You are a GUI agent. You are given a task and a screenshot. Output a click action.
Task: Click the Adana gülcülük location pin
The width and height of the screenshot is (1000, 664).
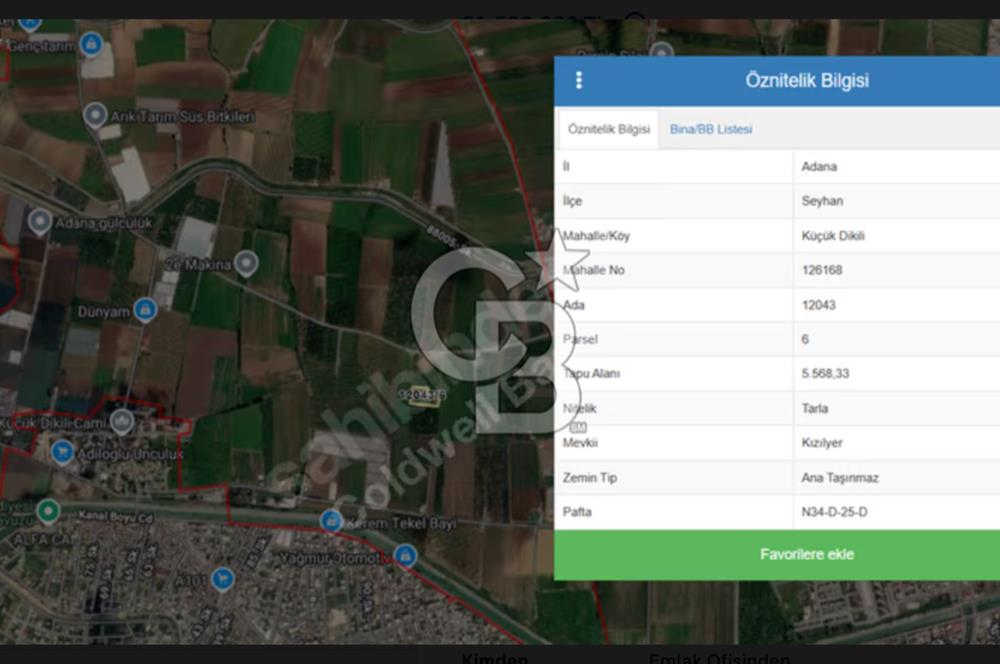coord(40,221)
